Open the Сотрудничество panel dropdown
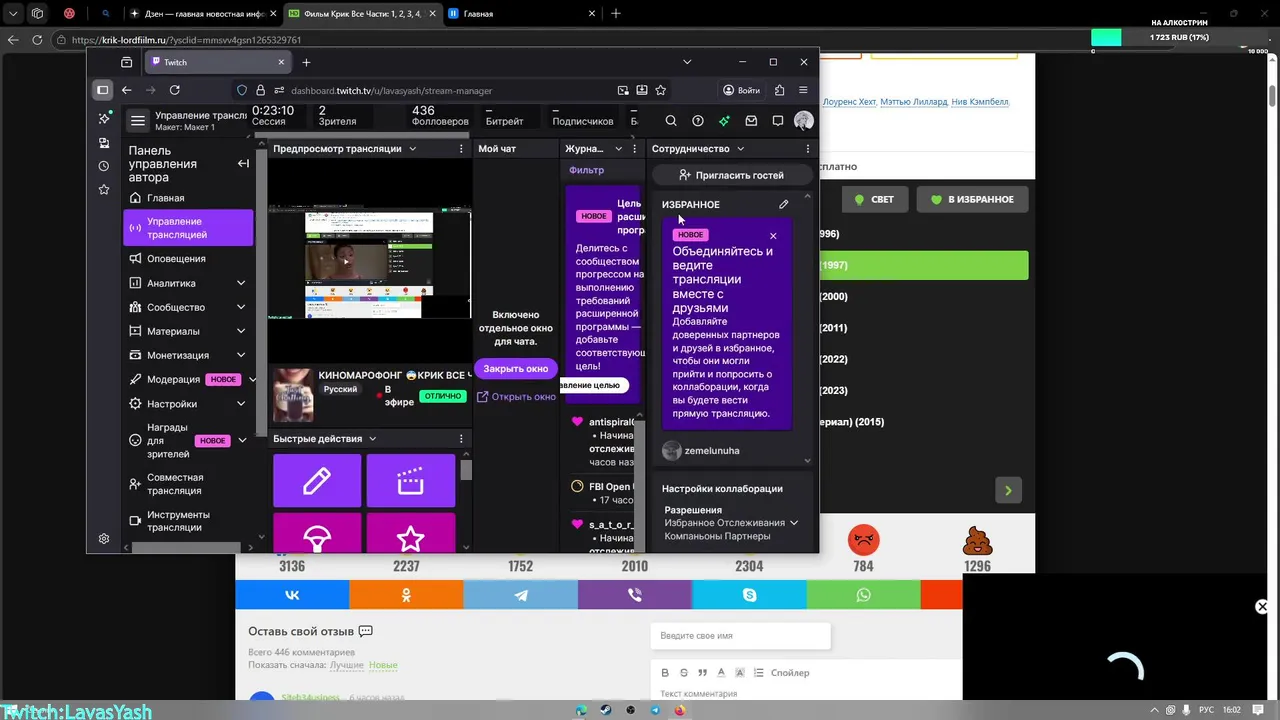 click(740, 149)
